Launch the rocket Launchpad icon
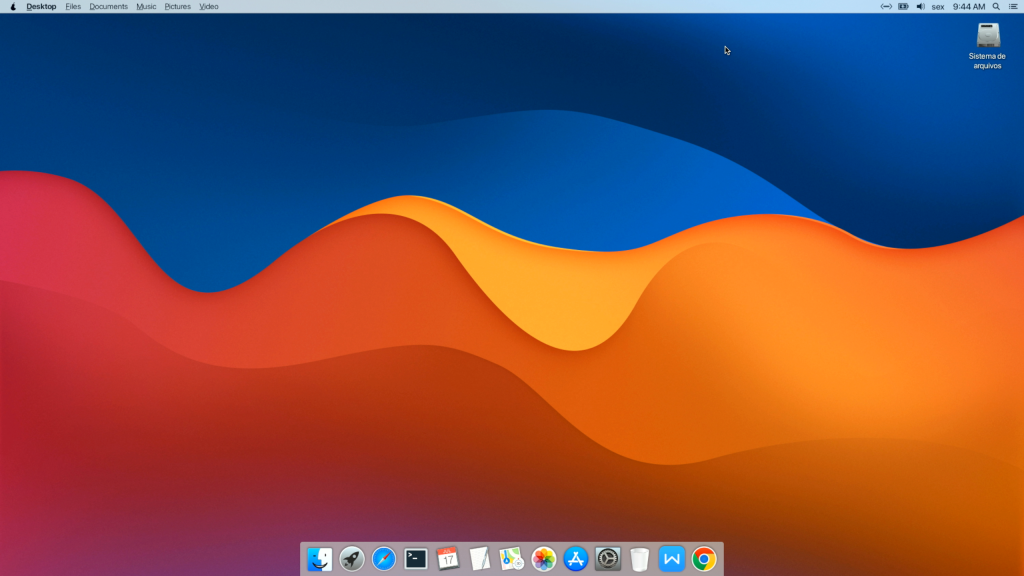This screenshot has width=1024, height=576. (352, 559)
